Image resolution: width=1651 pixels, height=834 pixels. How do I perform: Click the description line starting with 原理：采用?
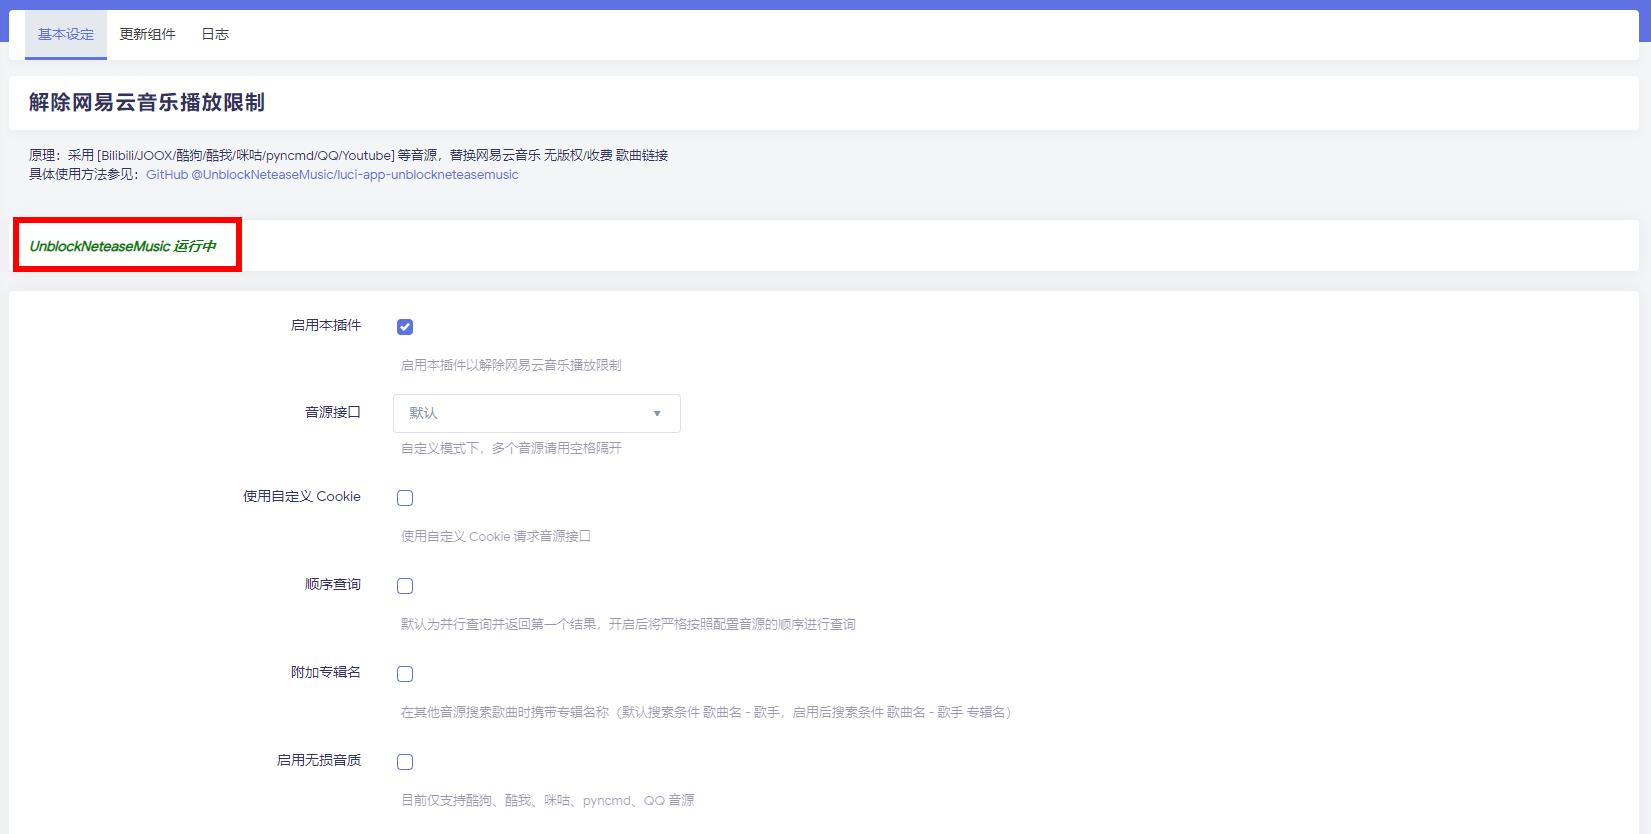[x=348, y=155]
